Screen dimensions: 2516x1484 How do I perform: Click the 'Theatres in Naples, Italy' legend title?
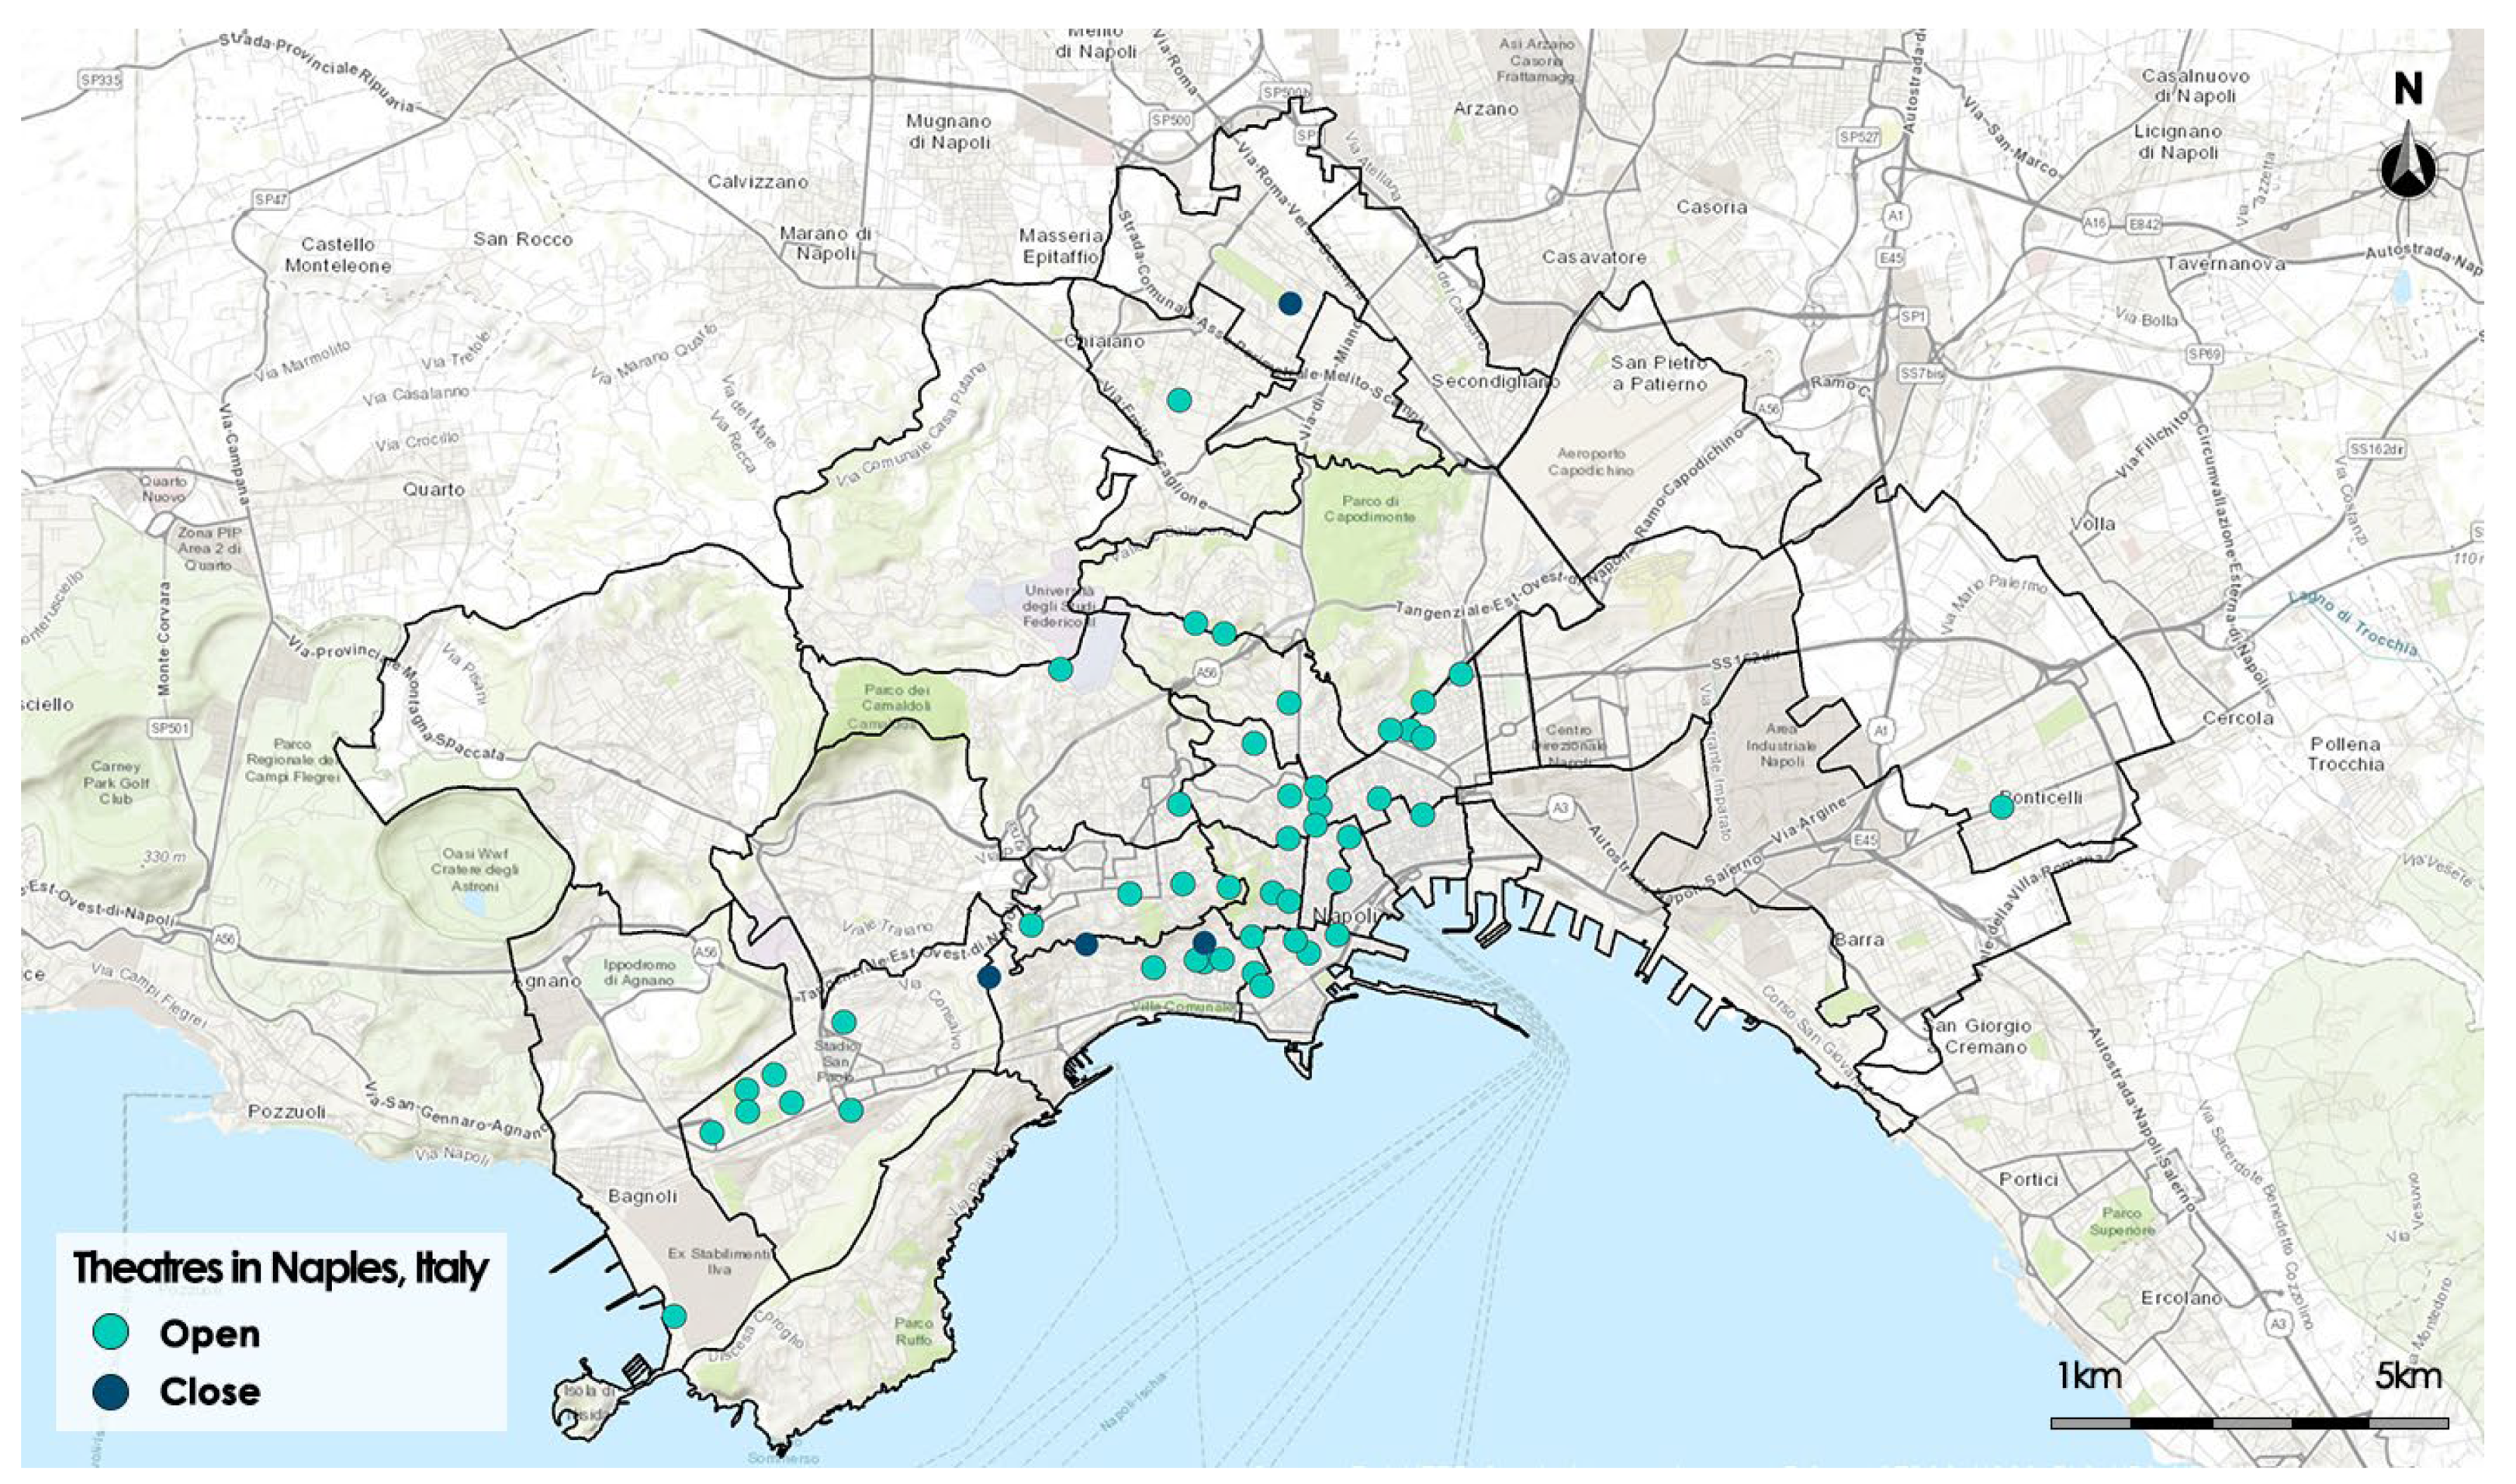(x=281, y=1268)
